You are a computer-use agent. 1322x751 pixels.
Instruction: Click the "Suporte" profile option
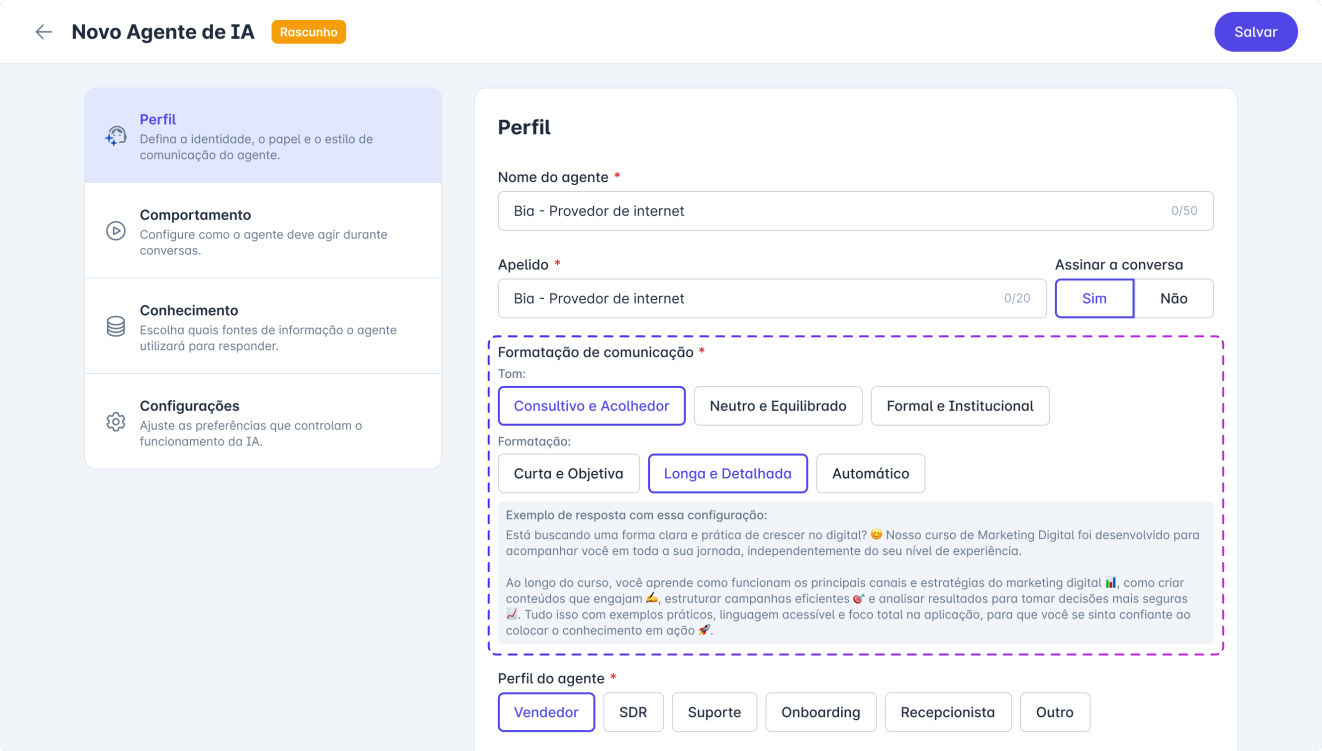[x=714, y=711]
